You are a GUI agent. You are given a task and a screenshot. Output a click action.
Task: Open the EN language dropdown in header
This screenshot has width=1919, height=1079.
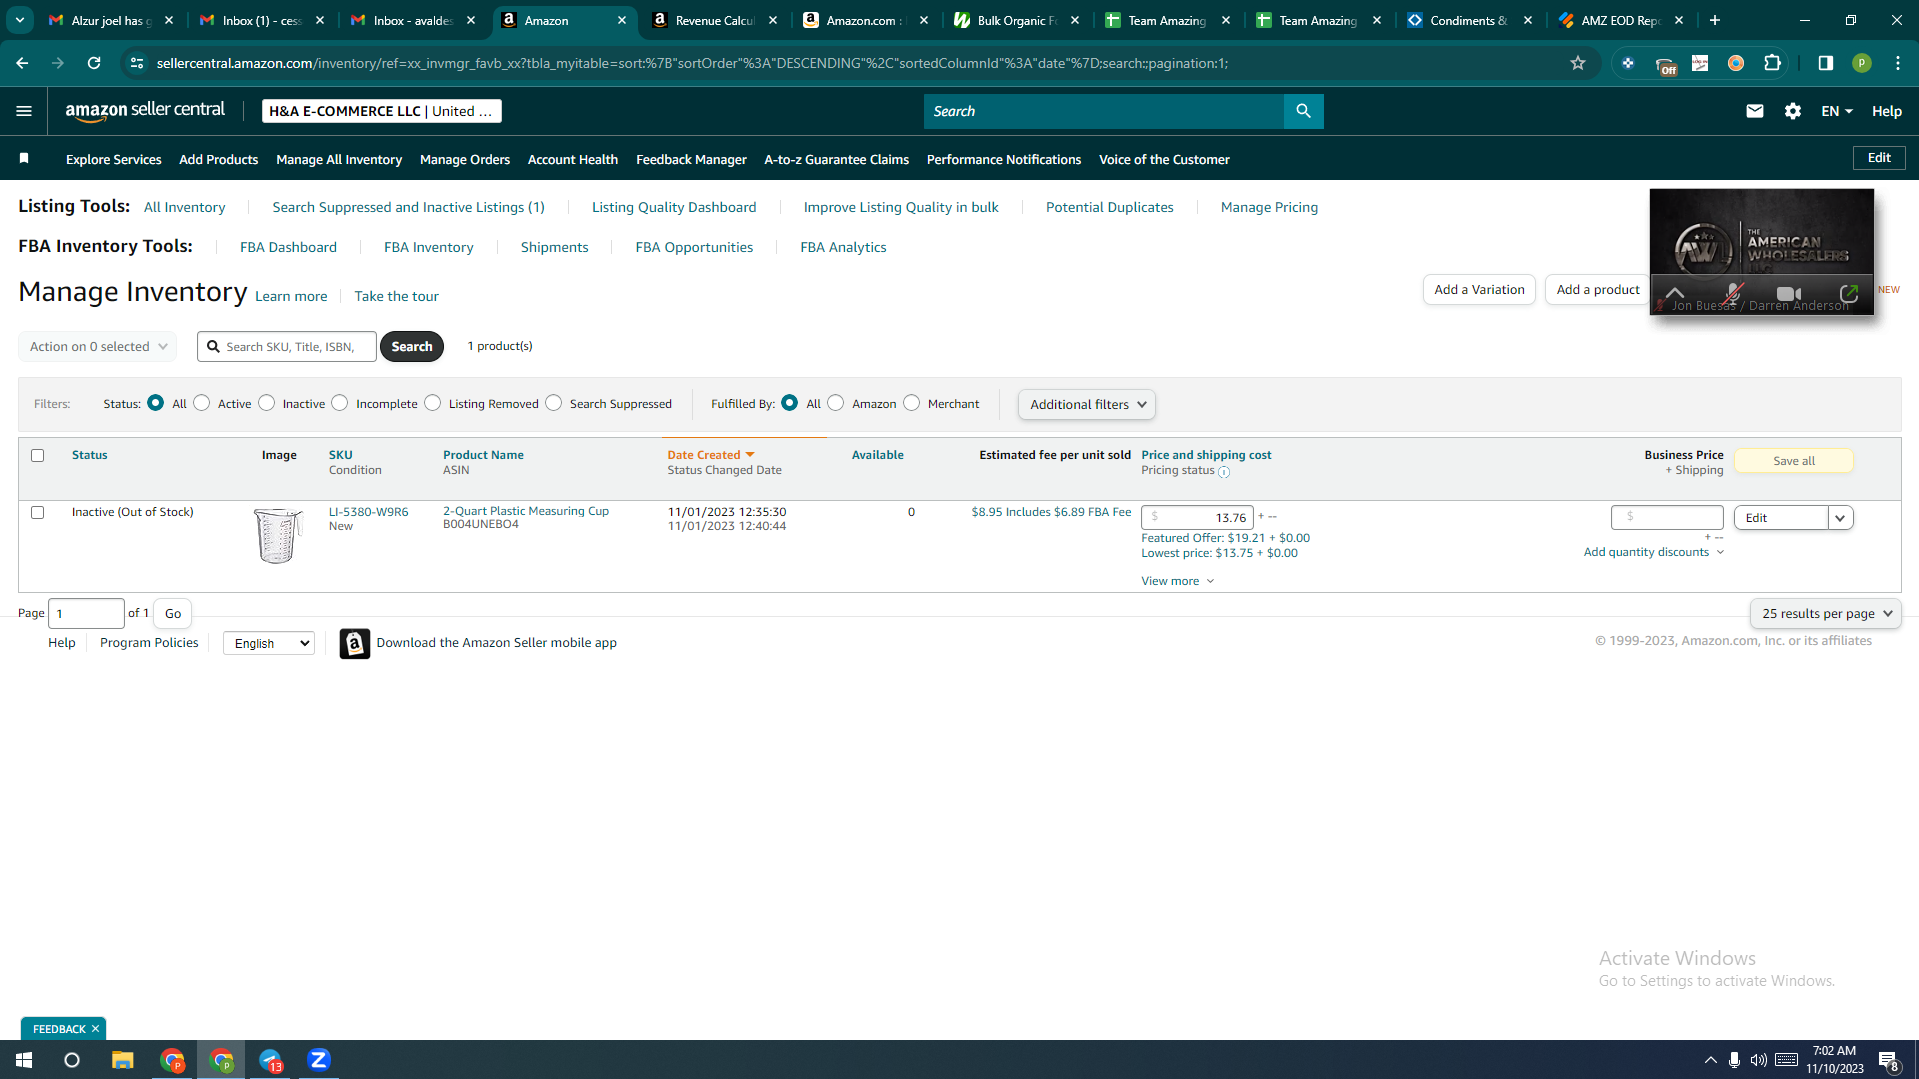[1837, 111]
